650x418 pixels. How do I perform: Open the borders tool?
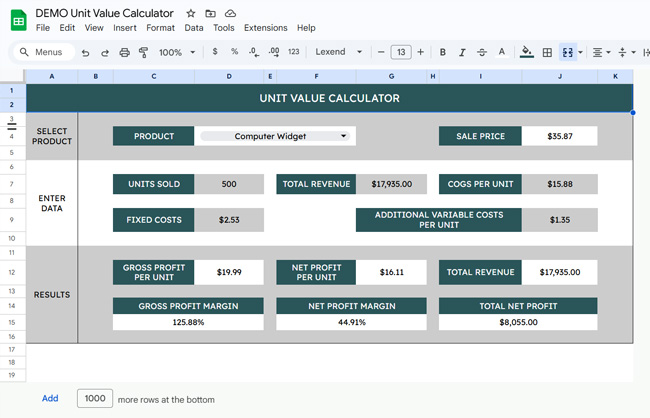(x=547, y=52)
